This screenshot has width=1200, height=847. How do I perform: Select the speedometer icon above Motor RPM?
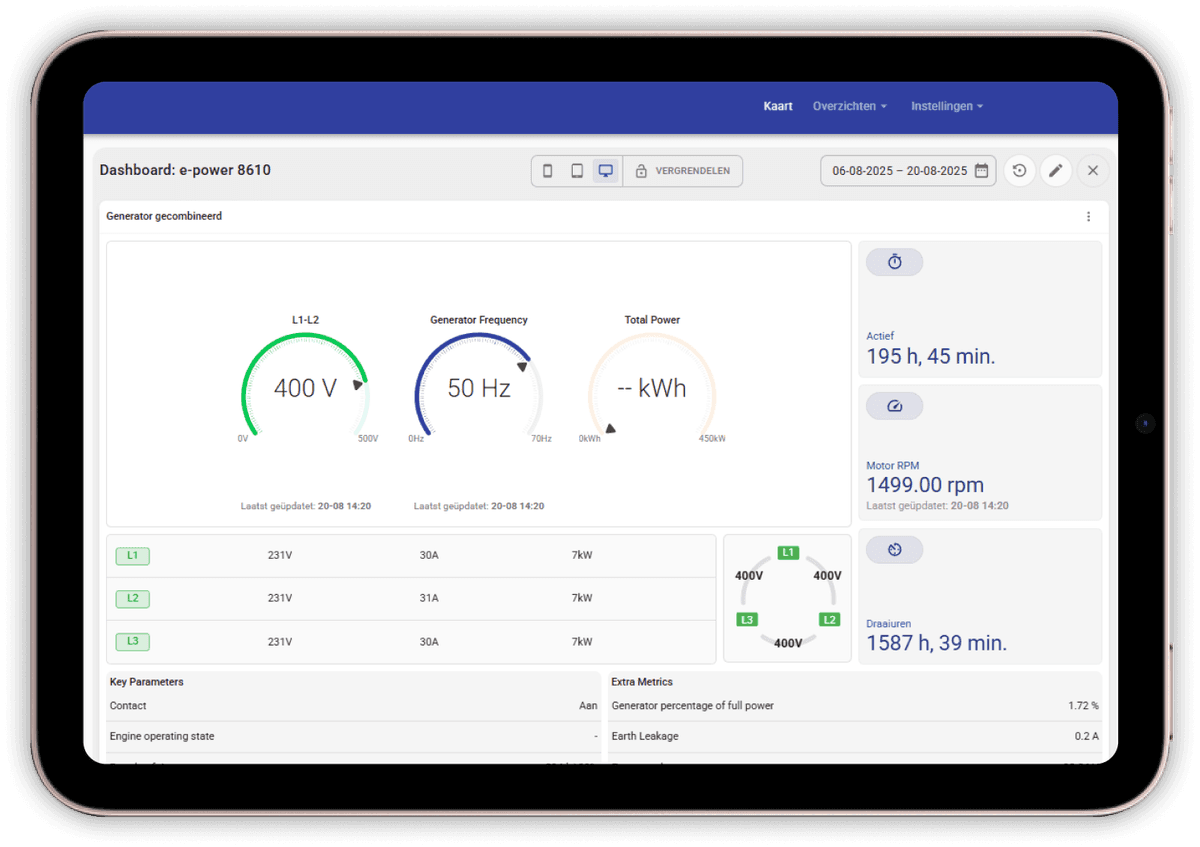pyautogui.click(x=894, y=405)
